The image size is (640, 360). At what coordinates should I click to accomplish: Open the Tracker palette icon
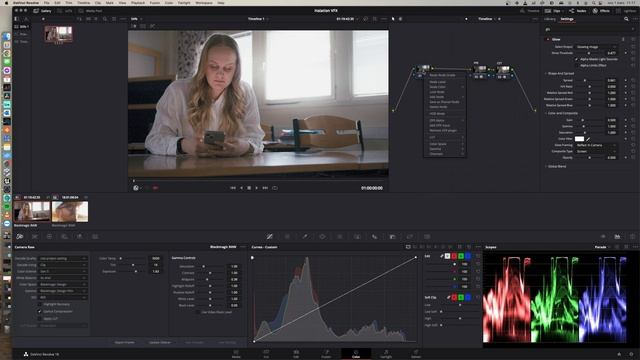(x=340, y=236)
